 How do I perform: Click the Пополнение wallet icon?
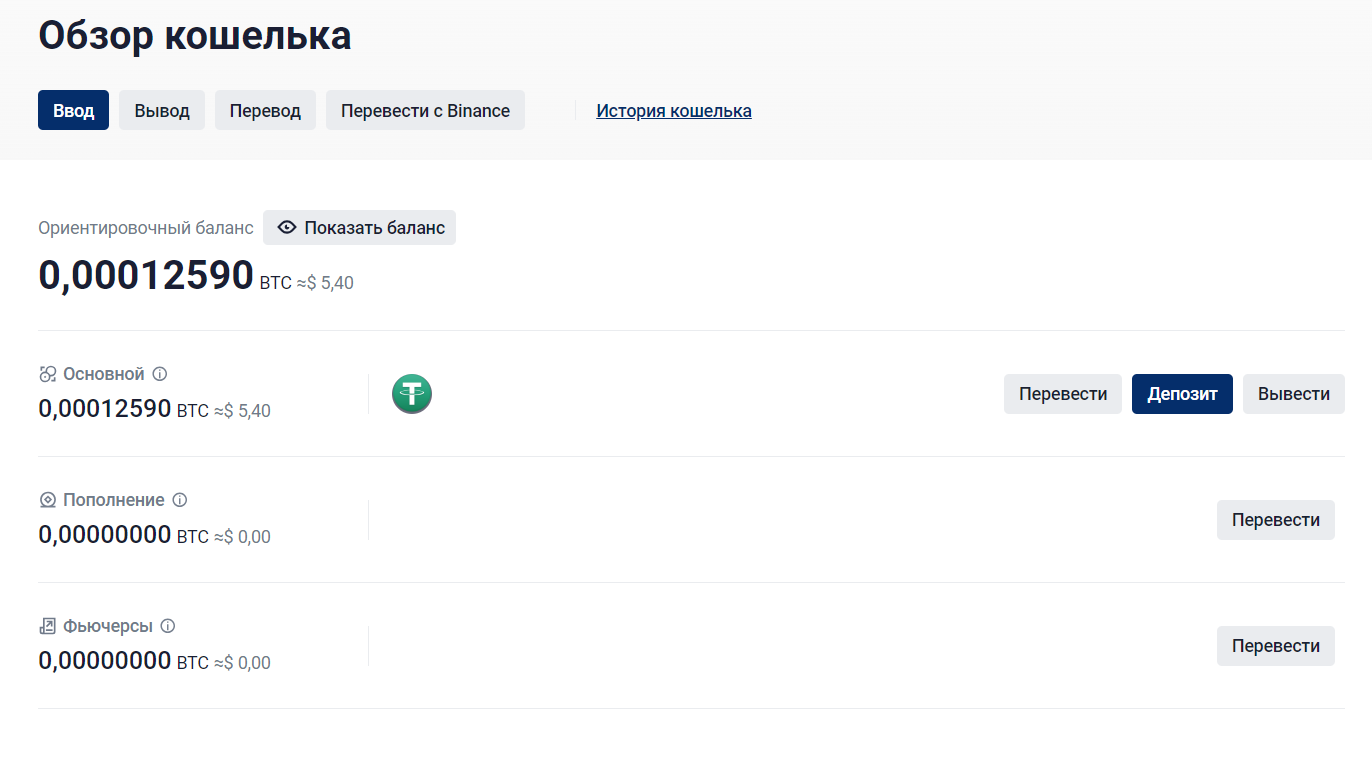pyautogui.click(x=47, y=500)
